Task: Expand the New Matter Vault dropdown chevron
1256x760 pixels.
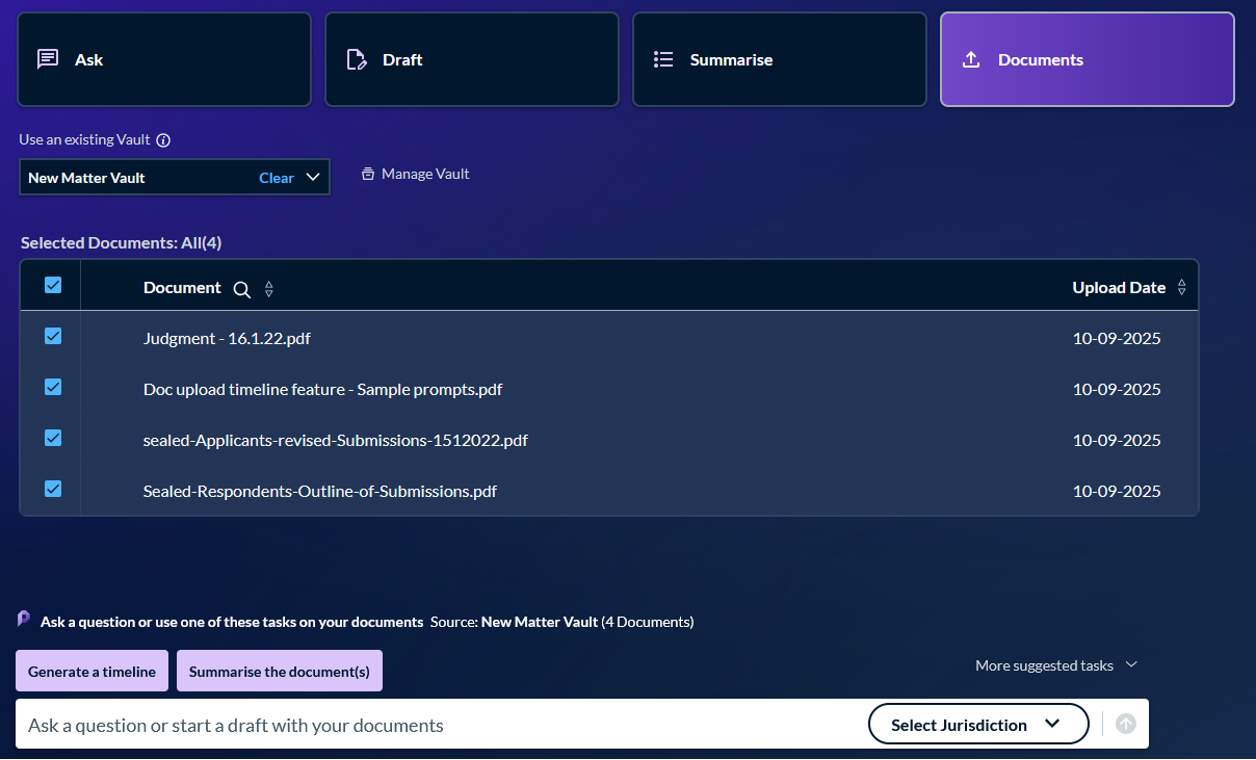Action: 313,177
